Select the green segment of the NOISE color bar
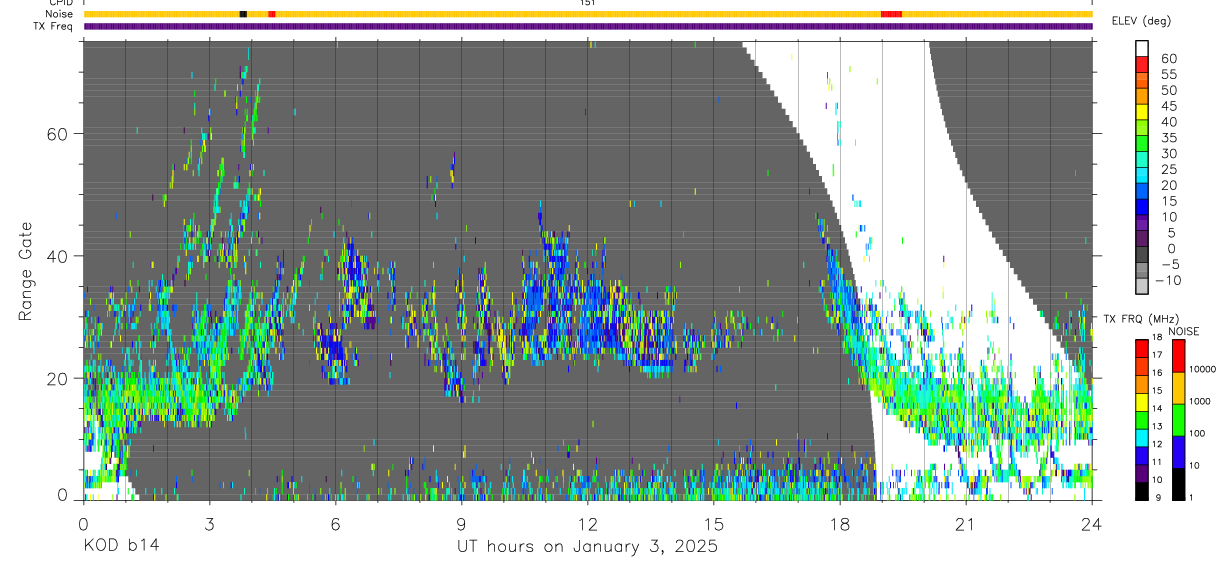1228x567 pixels. [1178, 420]
